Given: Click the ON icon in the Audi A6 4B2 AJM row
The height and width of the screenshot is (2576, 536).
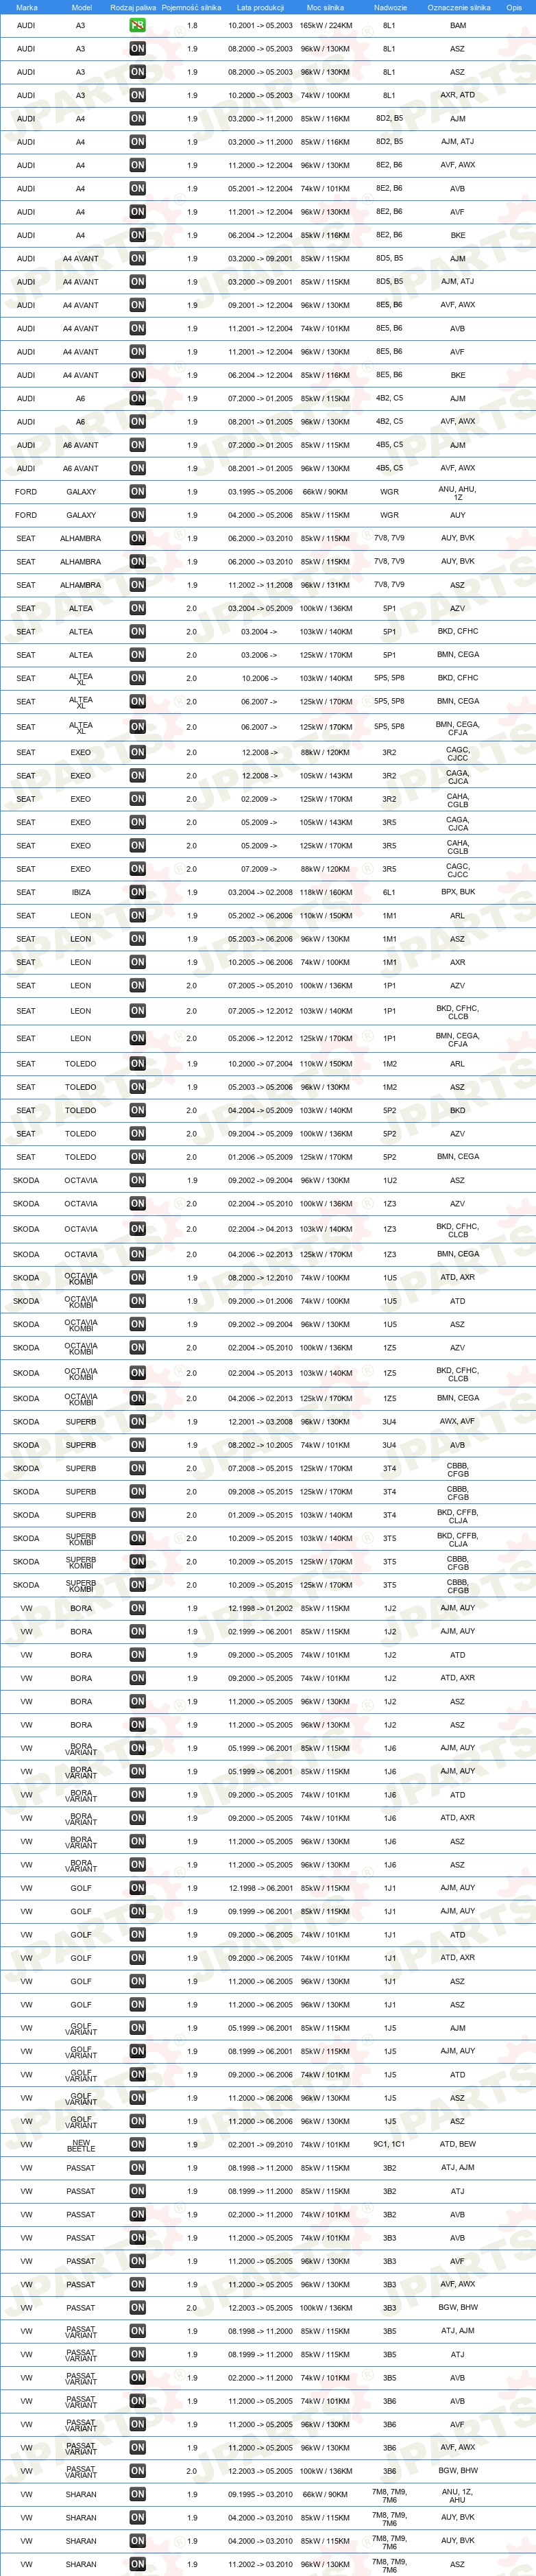Looking at the screenshot, I should click(x=138, y=398).
